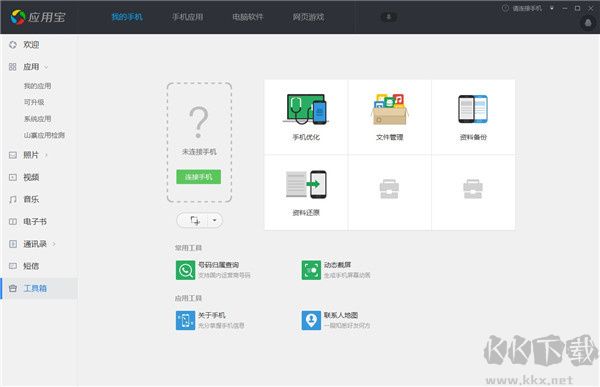This screenshot has width=600, height=387.
Task: Click the 应用宝 logo
Action: 38,17
